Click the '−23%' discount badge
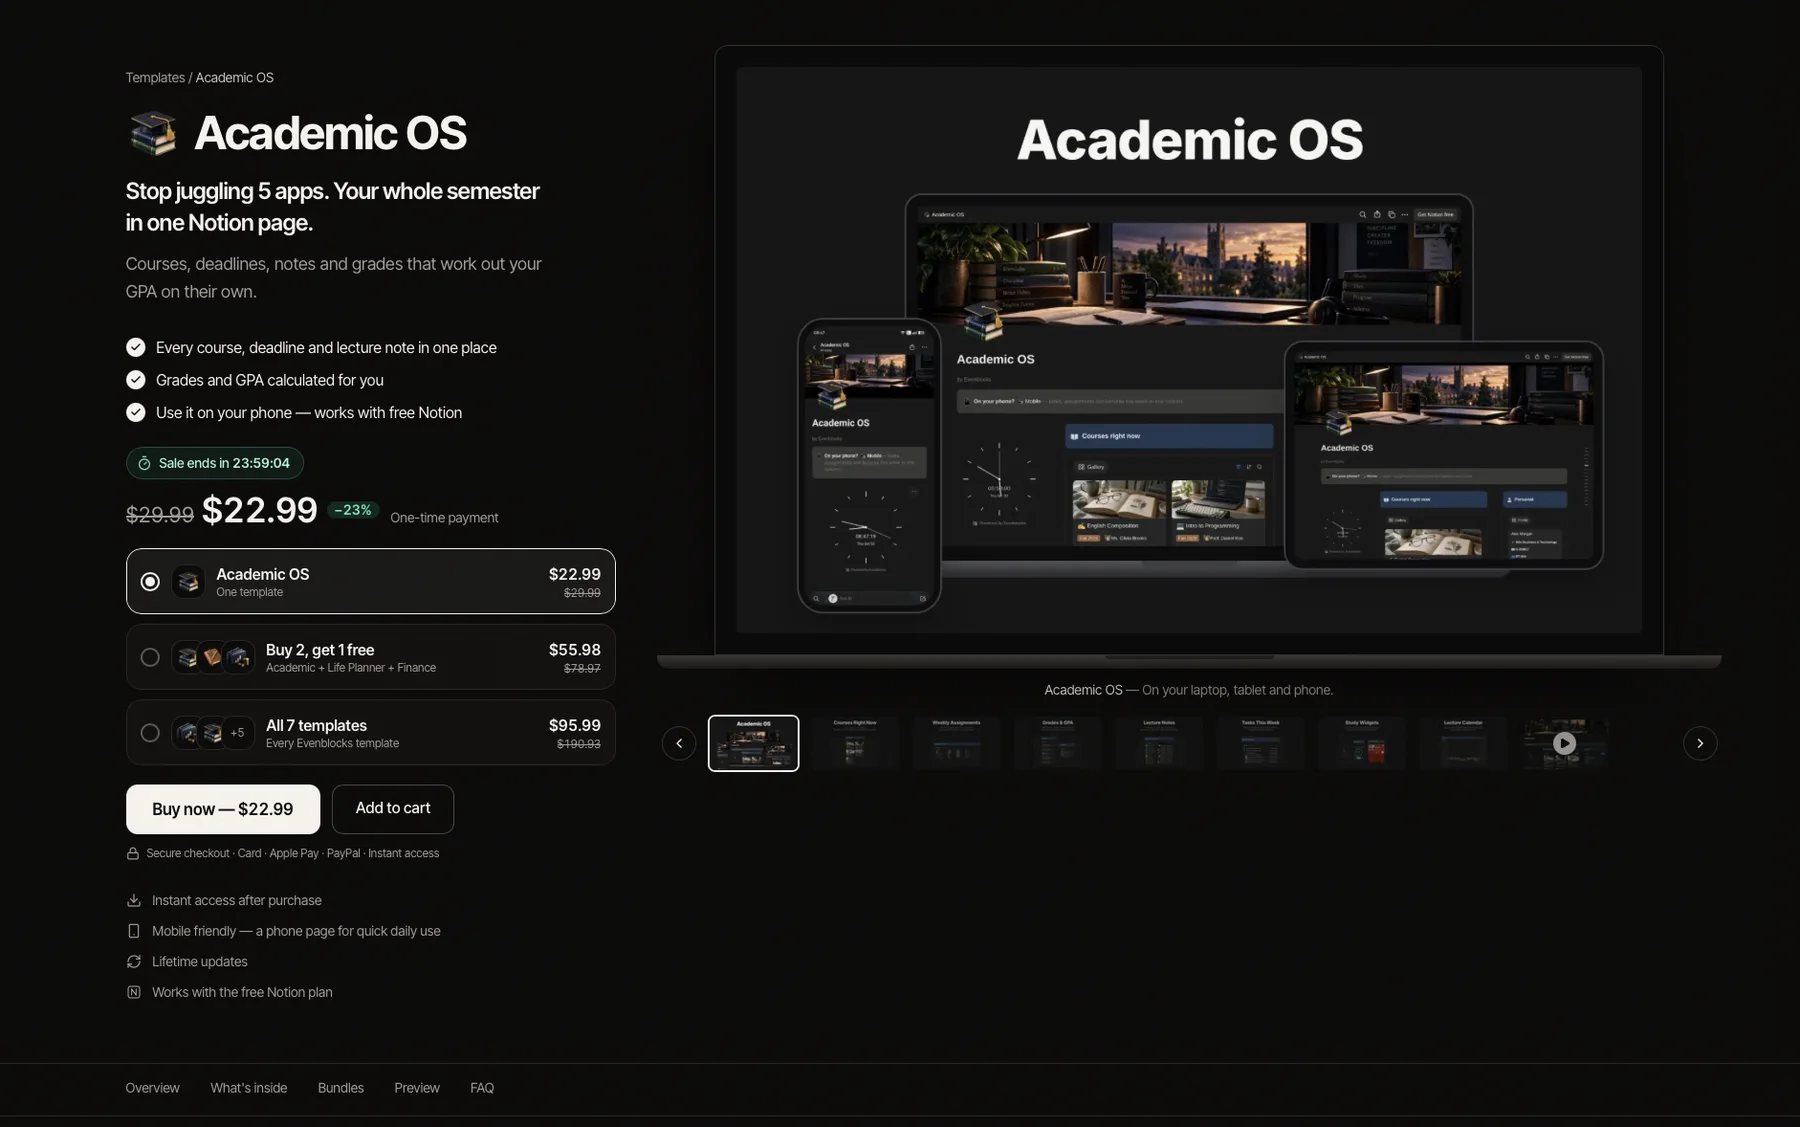1800x1127 pixels. [x=353, y=510]
